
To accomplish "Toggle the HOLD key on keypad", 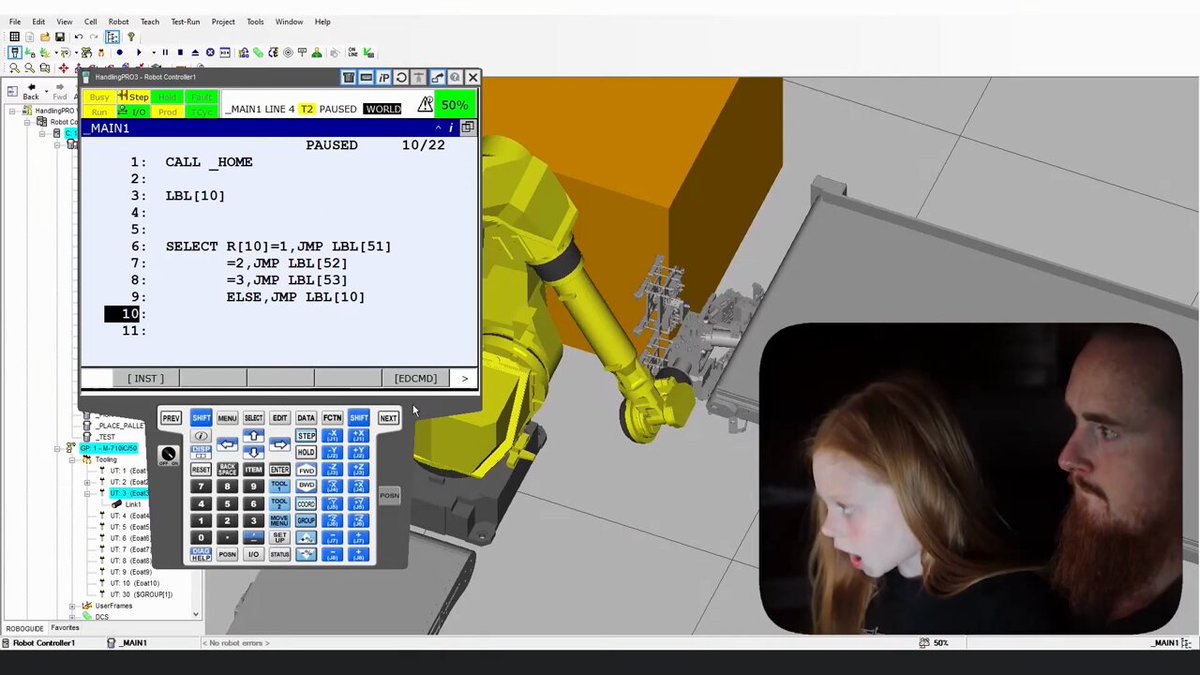I will 306,452.
